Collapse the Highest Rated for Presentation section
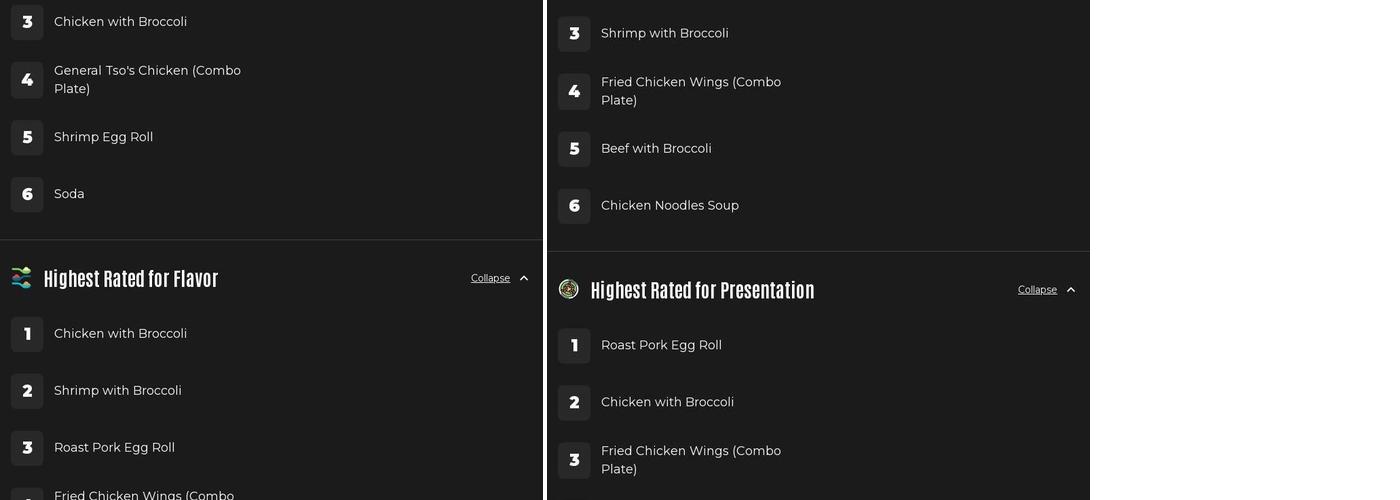The image size is (1400, 500). point(1037,290)
